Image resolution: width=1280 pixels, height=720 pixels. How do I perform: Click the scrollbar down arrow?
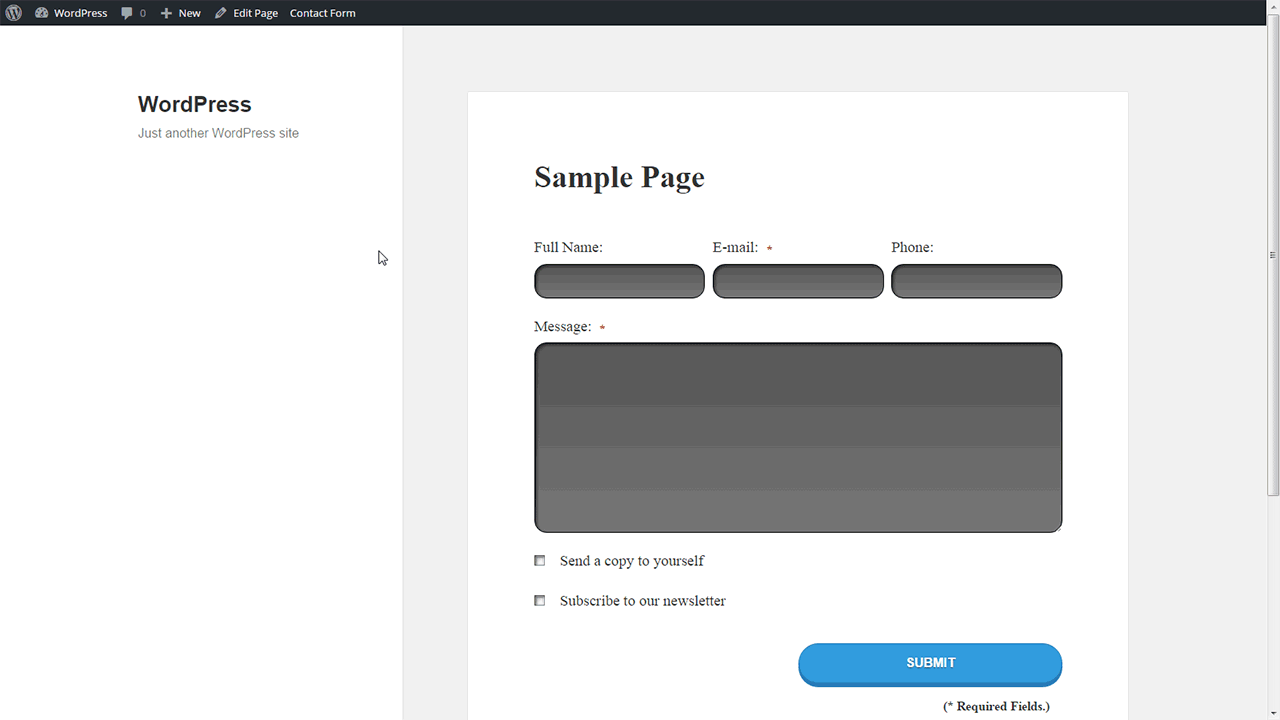[1273, 713]
